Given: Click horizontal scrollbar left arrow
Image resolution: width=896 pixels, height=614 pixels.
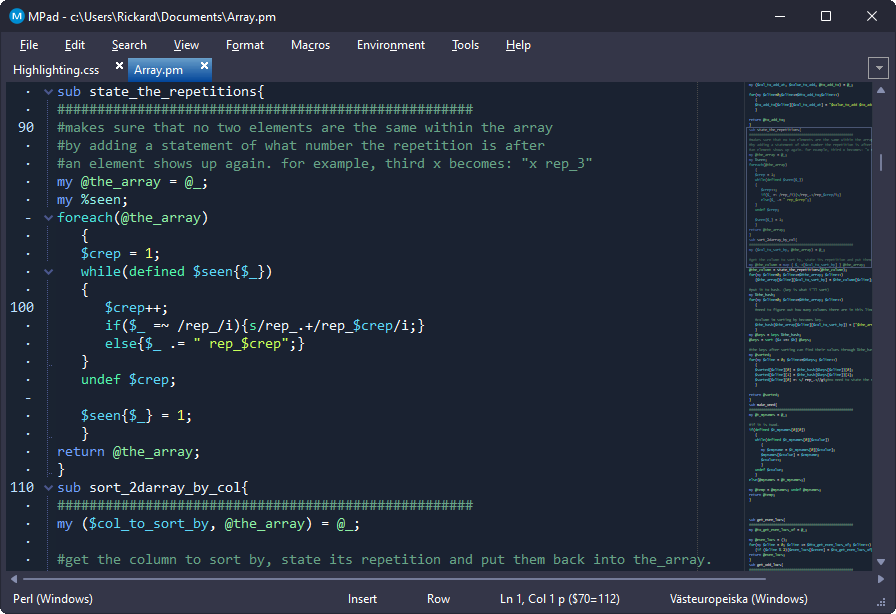Looking at the screenshot, I should [x=12, y=578].
